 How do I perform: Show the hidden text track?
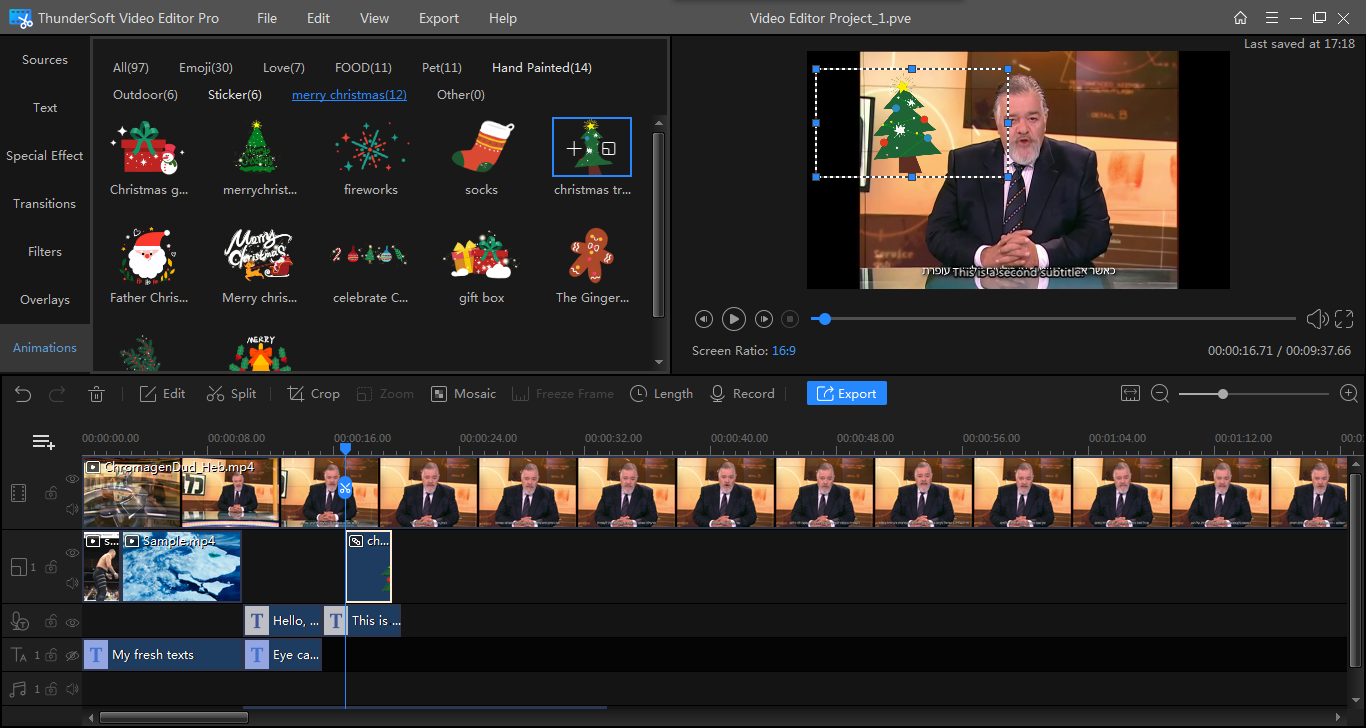point(72,656)
